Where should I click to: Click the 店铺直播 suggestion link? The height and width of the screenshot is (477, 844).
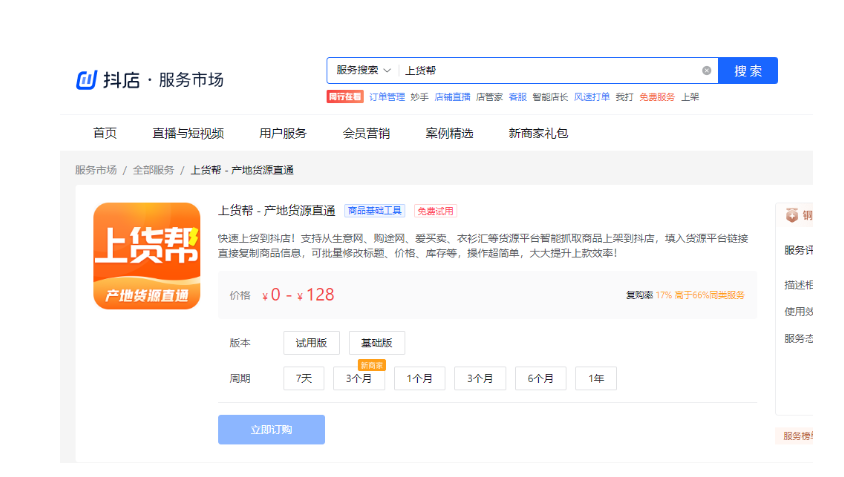tap(452, 97)
